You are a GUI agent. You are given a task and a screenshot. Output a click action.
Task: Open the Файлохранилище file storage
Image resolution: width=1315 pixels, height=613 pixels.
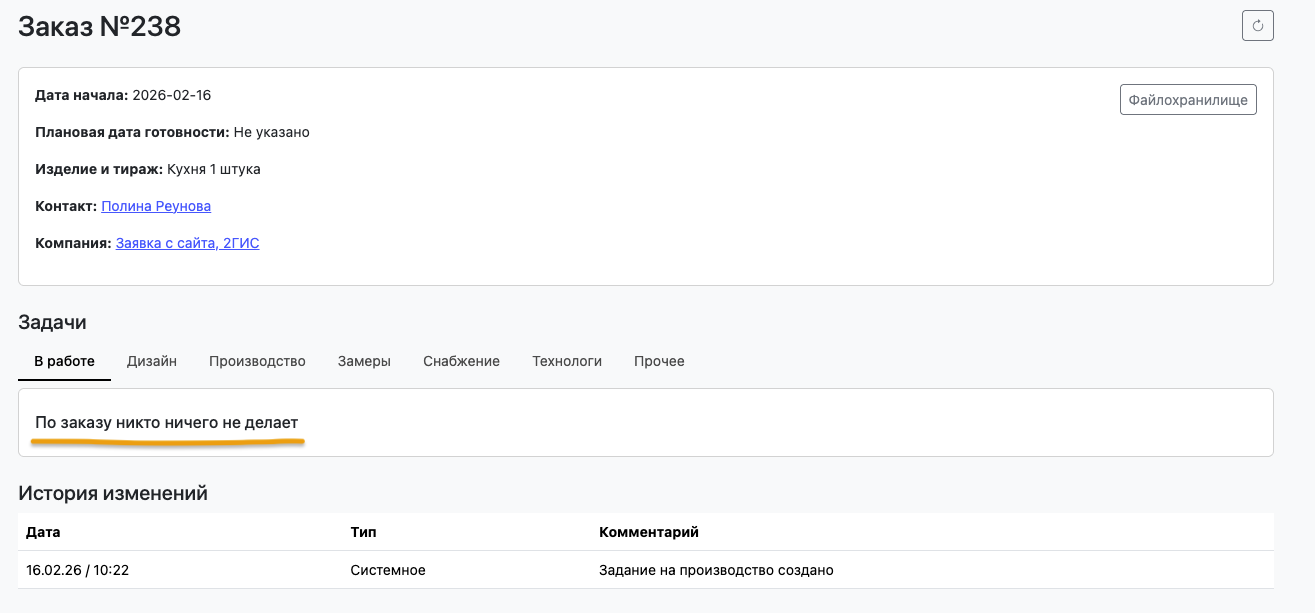tap(1188, 100)
